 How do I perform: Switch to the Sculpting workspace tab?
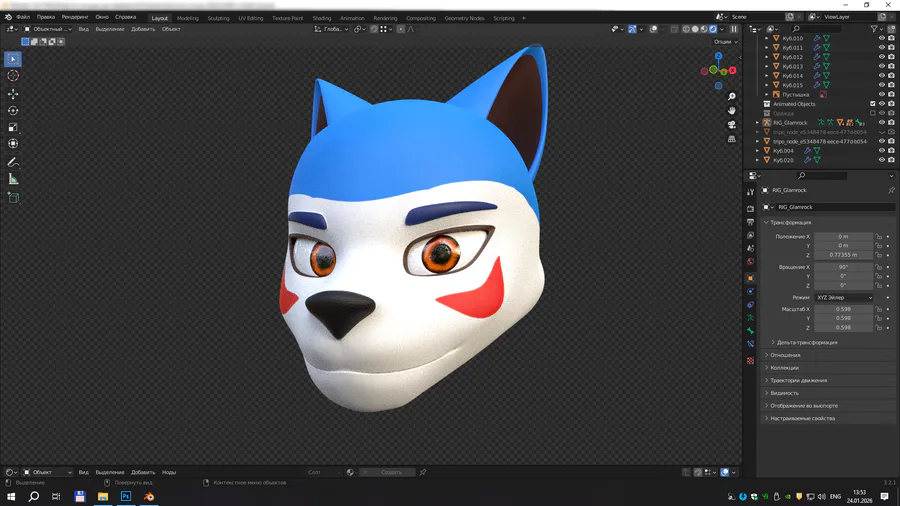(218, 18)
